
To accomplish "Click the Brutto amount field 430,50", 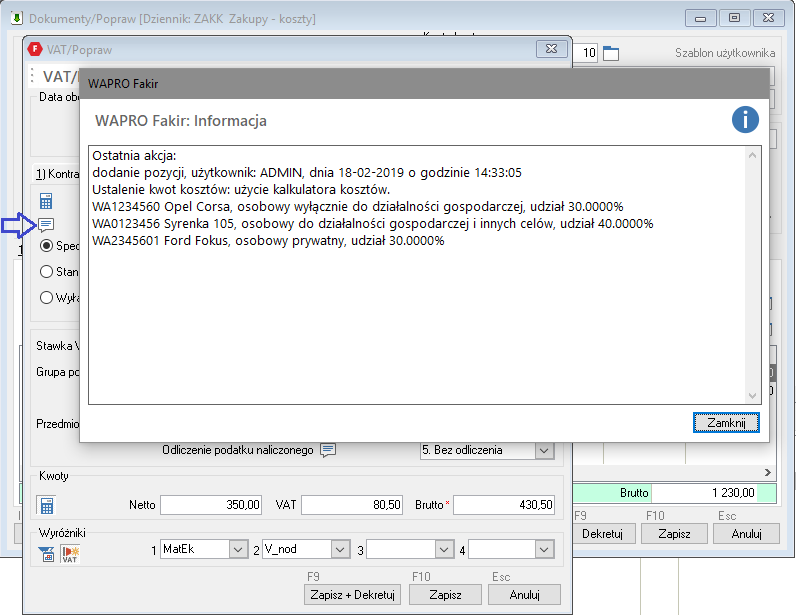I will (504, 505).
